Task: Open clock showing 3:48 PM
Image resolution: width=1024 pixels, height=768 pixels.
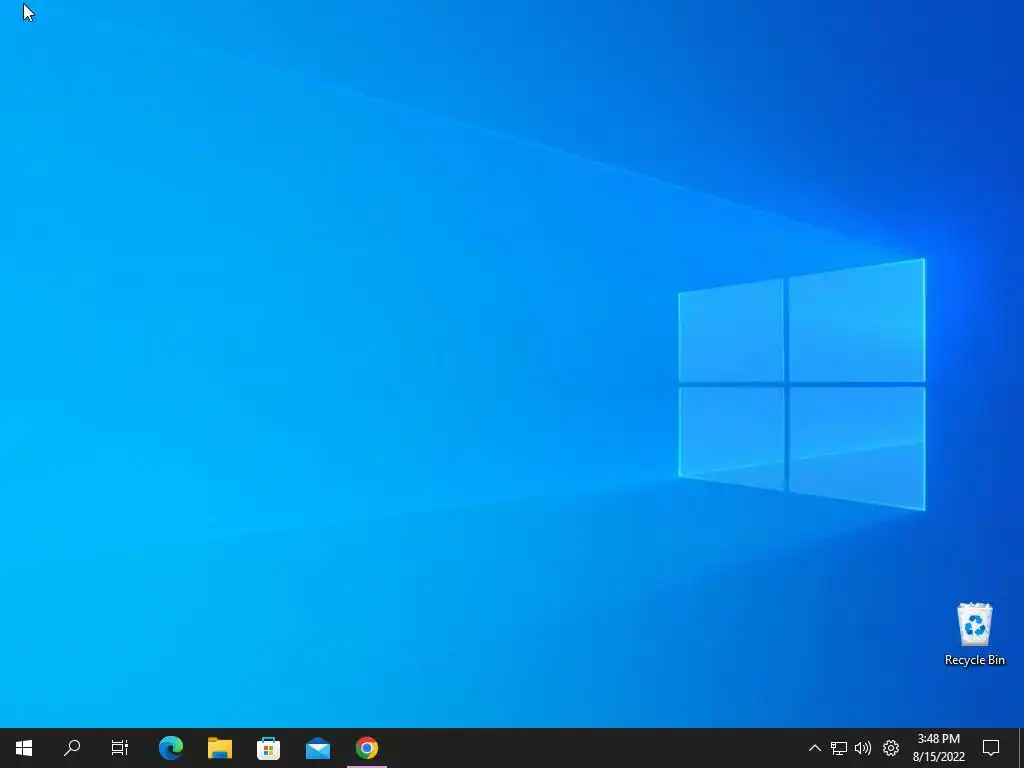Action: click(x=938, y=748)
